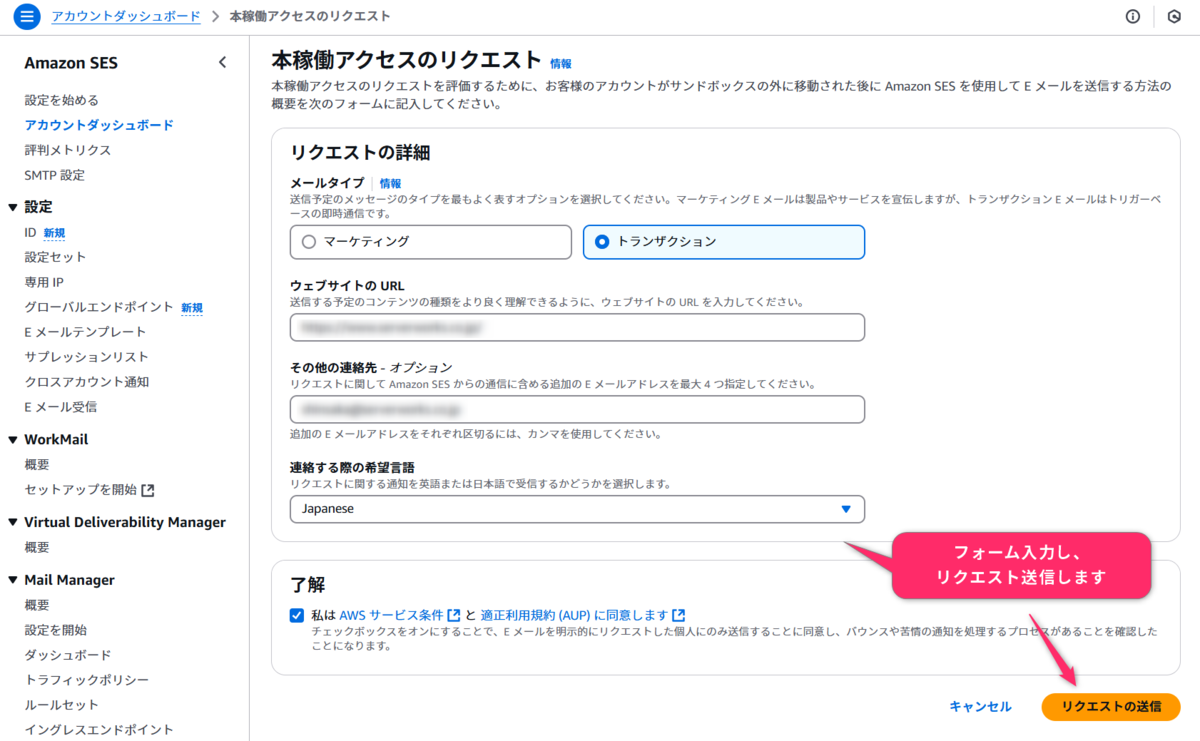This screenshot has height=741, width=1200.
Task: Click external icon after AWS サービス条件
Action: pos(454,615)
